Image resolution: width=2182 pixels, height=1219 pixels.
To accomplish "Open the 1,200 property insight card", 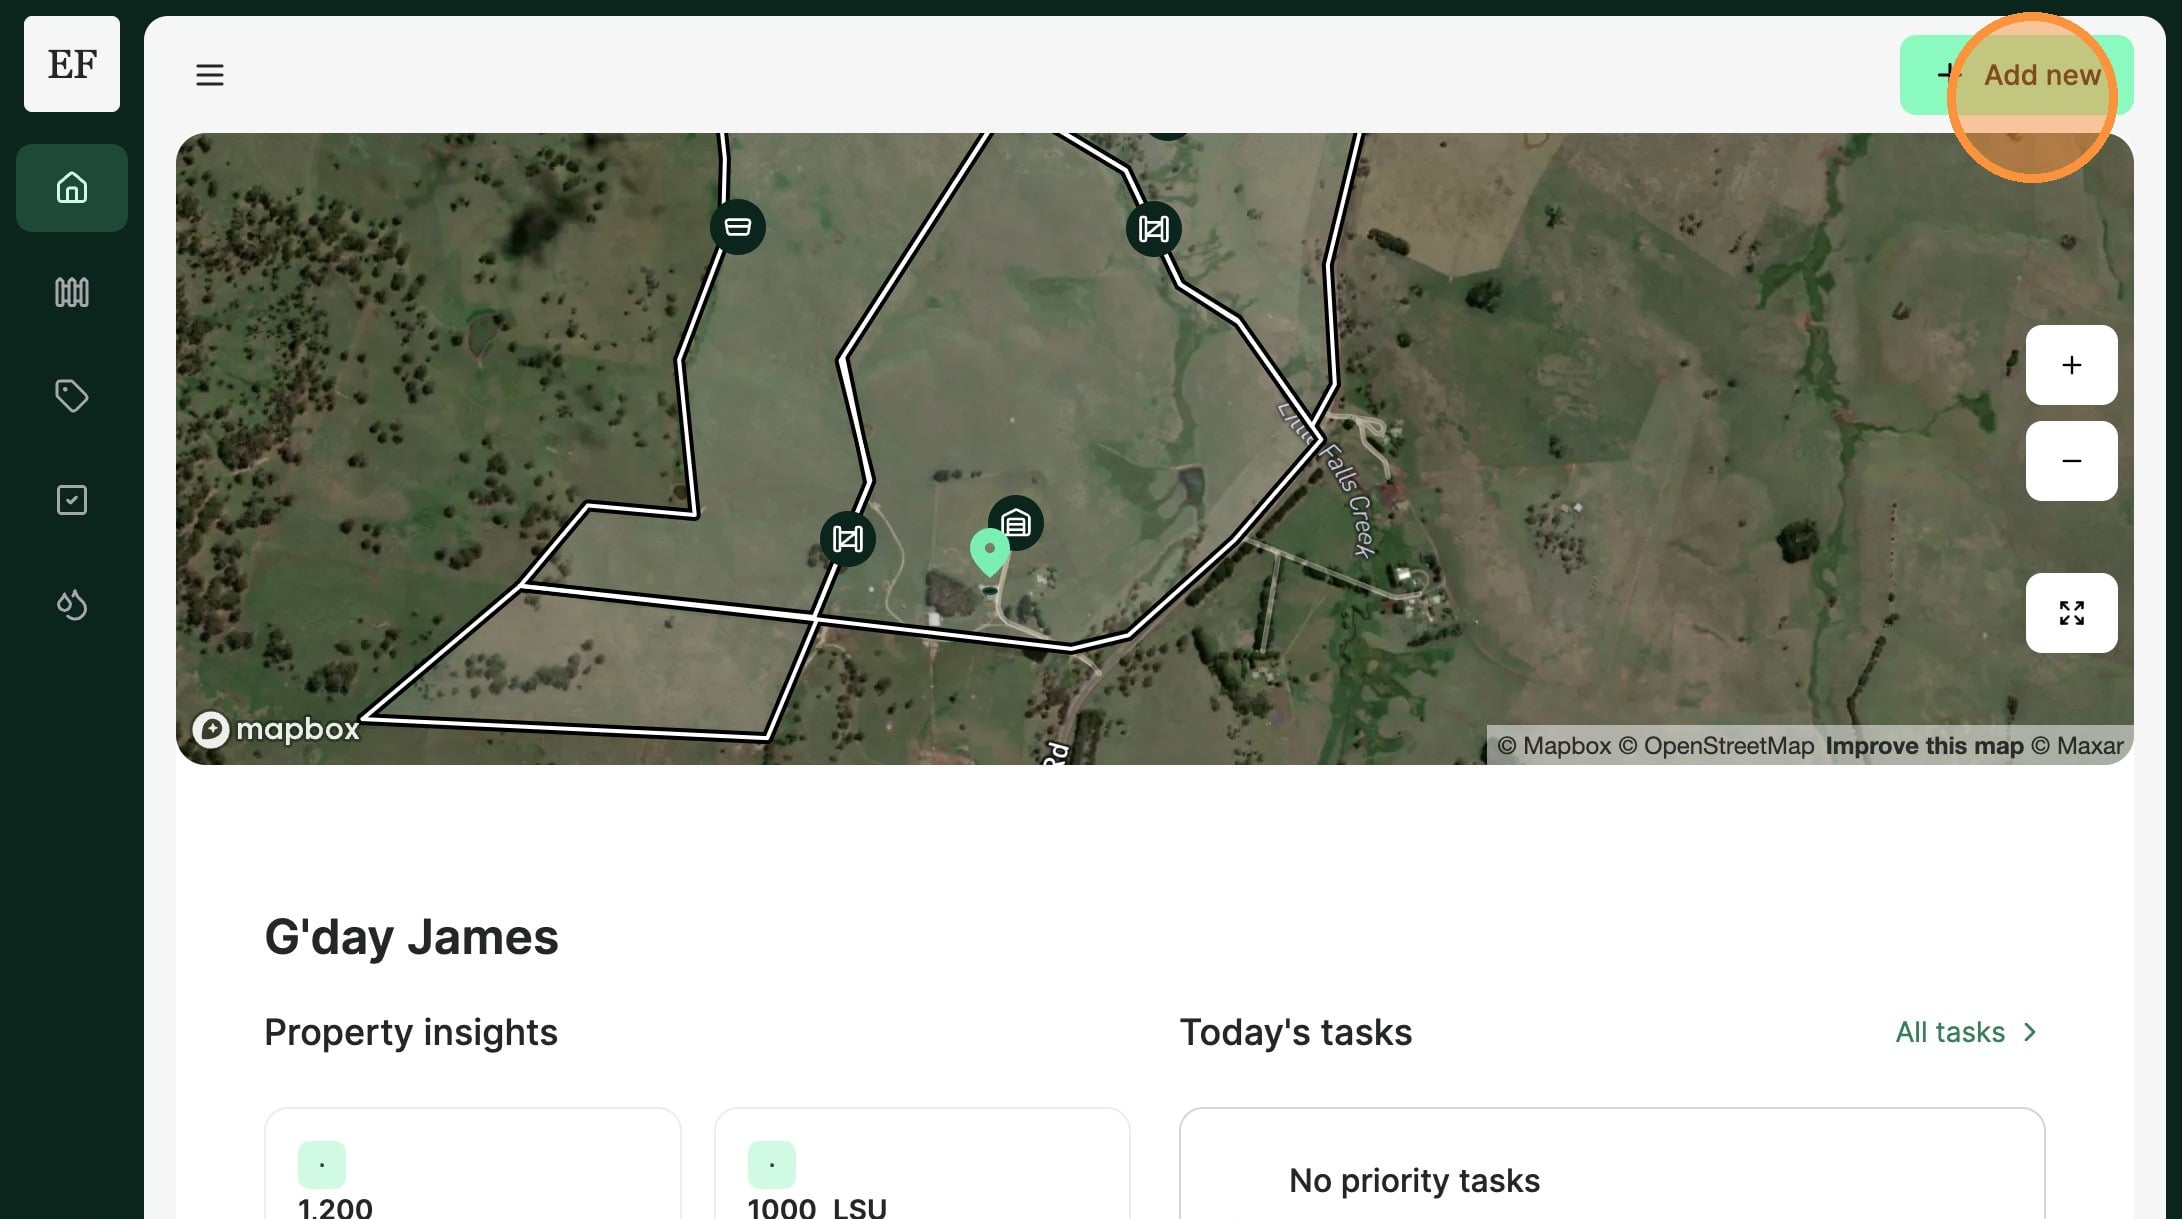I will (x=472, y=1165).
